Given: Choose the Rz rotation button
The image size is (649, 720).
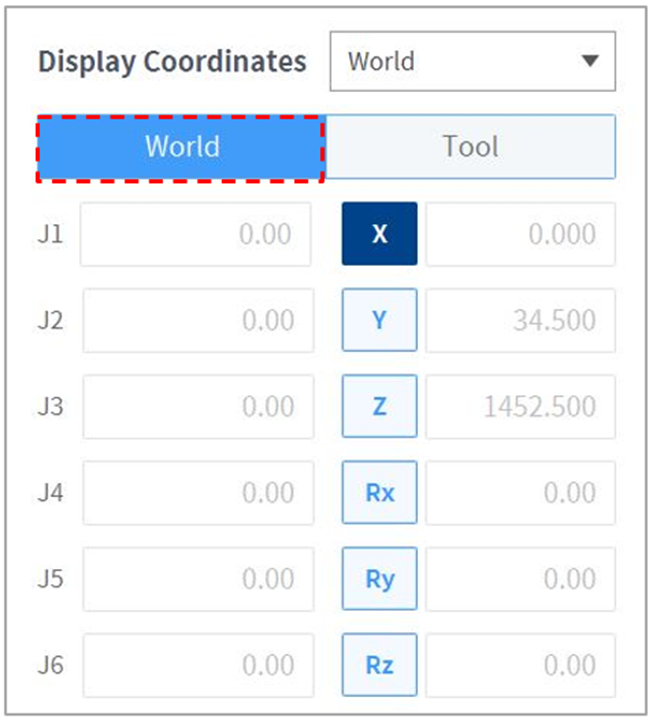Looking at the screenshot, I should [379, 665].
